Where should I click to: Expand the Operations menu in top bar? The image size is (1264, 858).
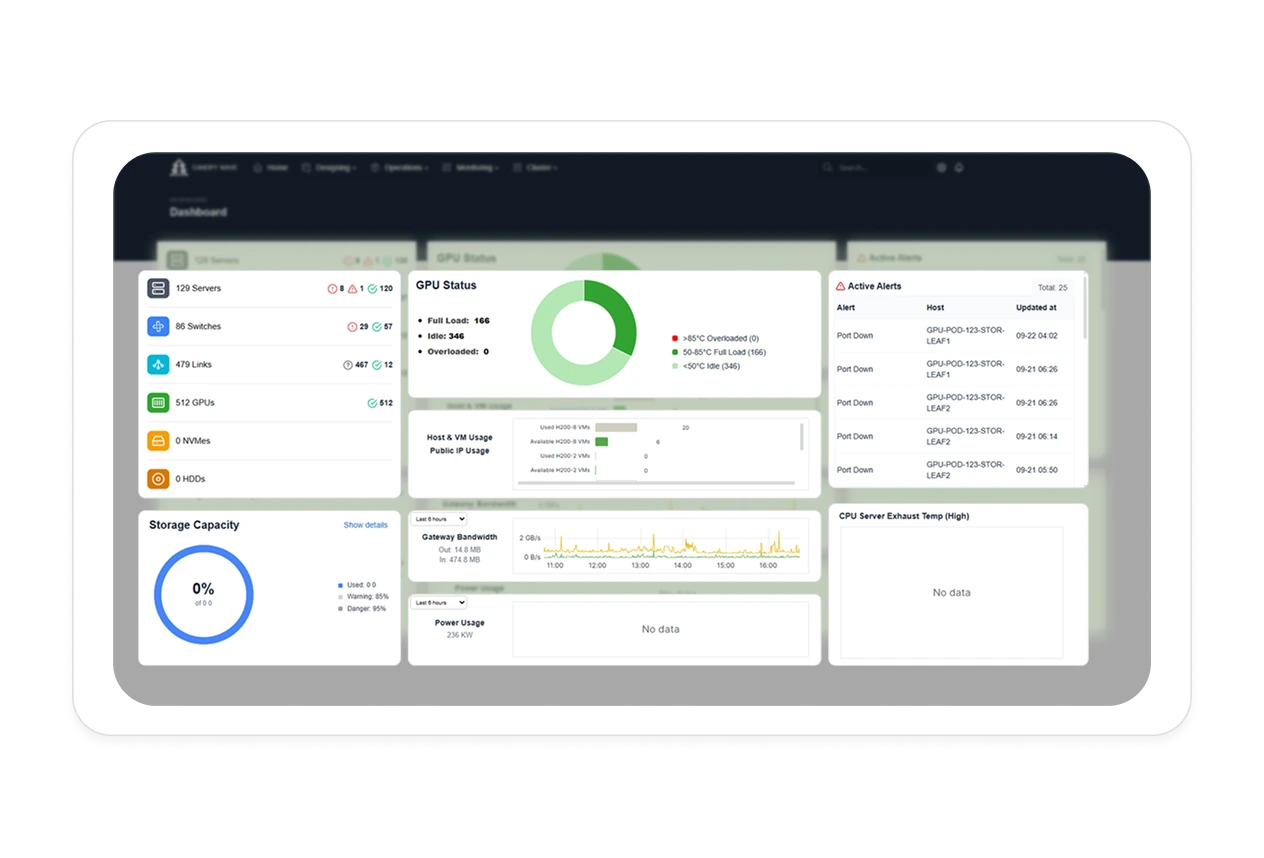[x=399, y=168]
